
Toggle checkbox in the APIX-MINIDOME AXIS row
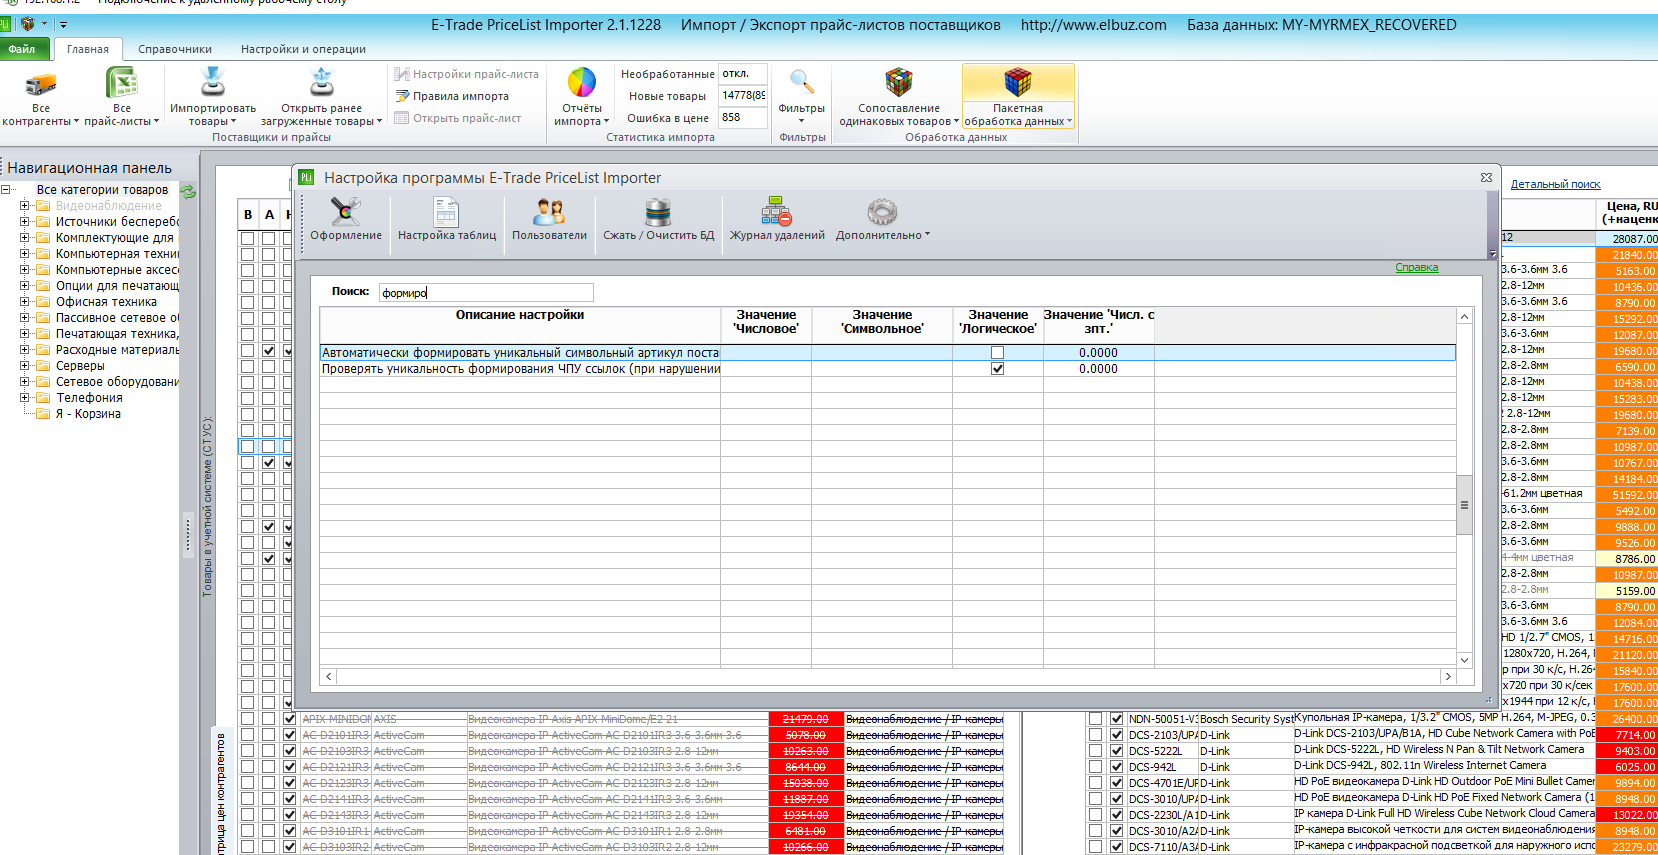(x=289, y=719)
